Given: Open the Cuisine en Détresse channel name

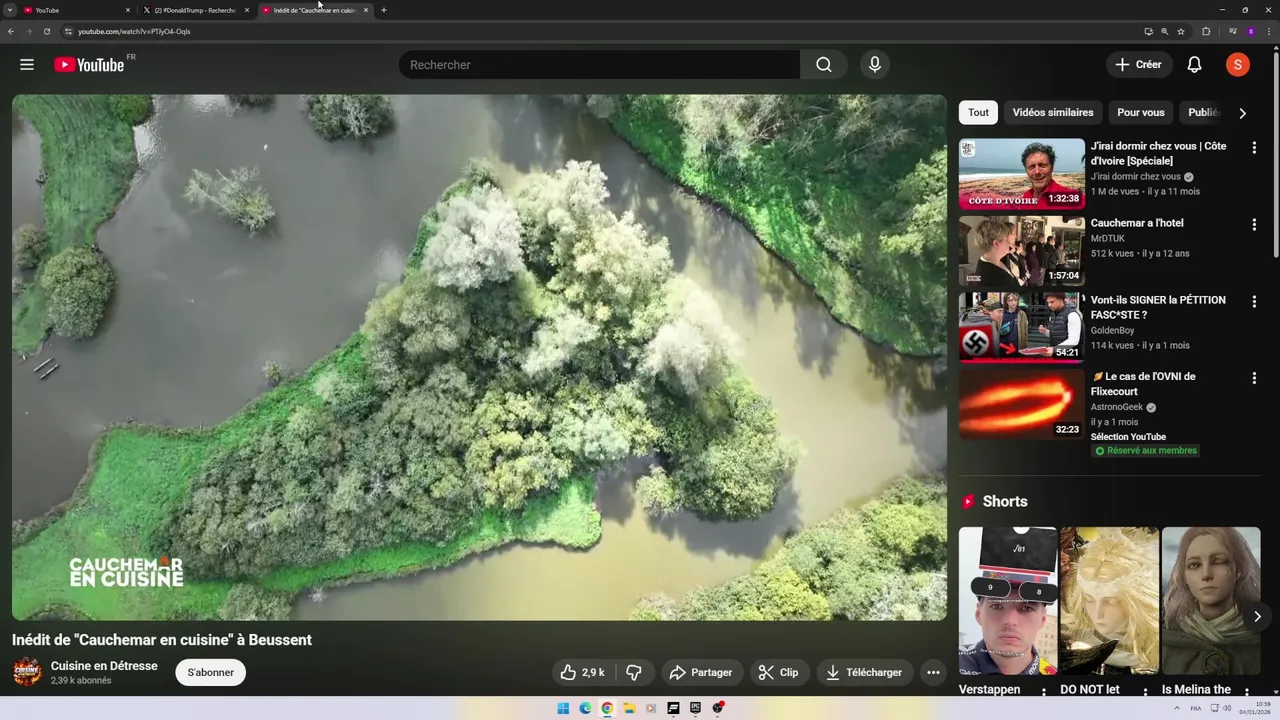Looking at the screenshot, I should [x=104, y=666].
